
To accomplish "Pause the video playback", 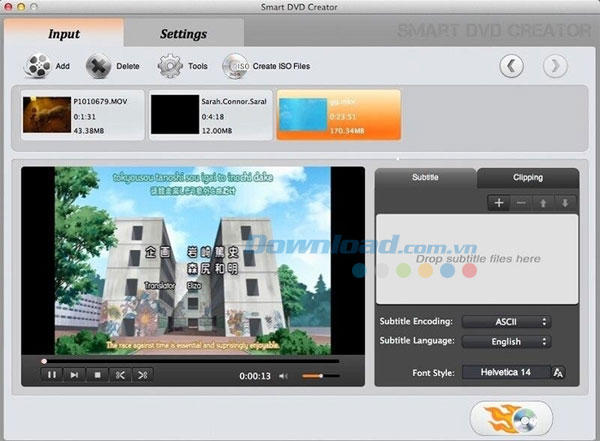I will point(51,375).
